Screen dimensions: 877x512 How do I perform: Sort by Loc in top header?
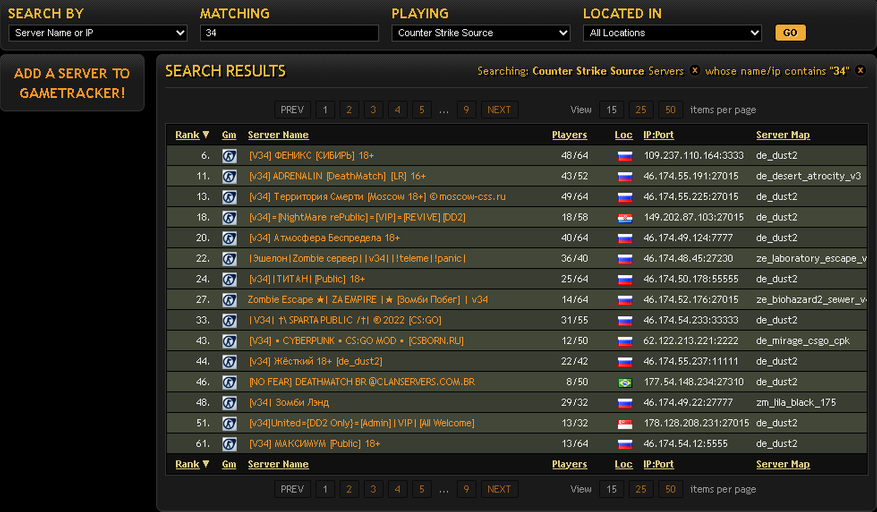coord(623,135)
